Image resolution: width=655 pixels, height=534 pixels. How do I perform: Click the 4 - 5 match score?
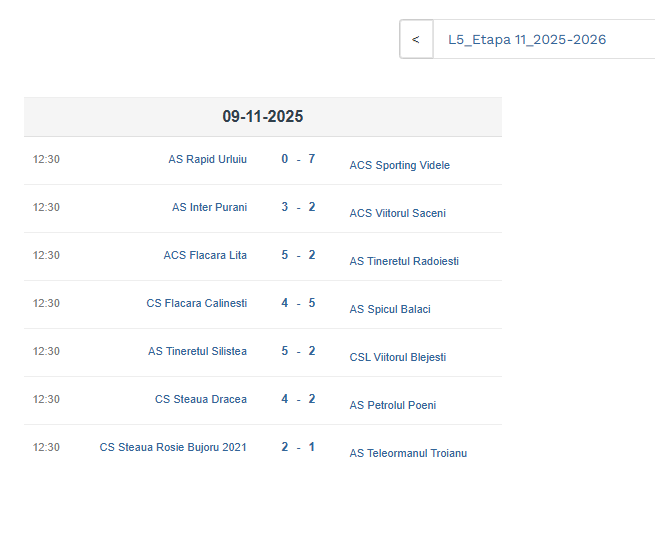[298, 303]
